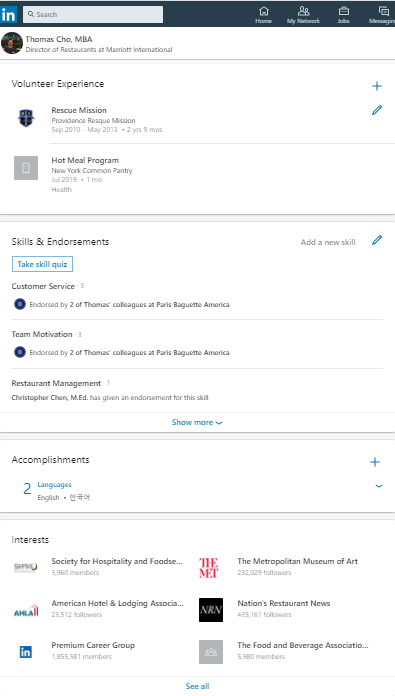Open Premium Career Group interest
Screen dimensions: 395x696
click(93, 645)
